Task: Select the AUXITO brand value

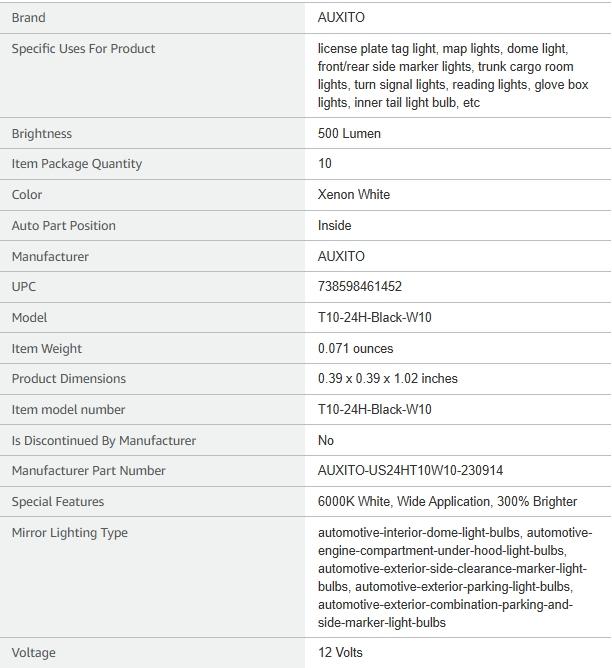Action: (x=341, y=17)
